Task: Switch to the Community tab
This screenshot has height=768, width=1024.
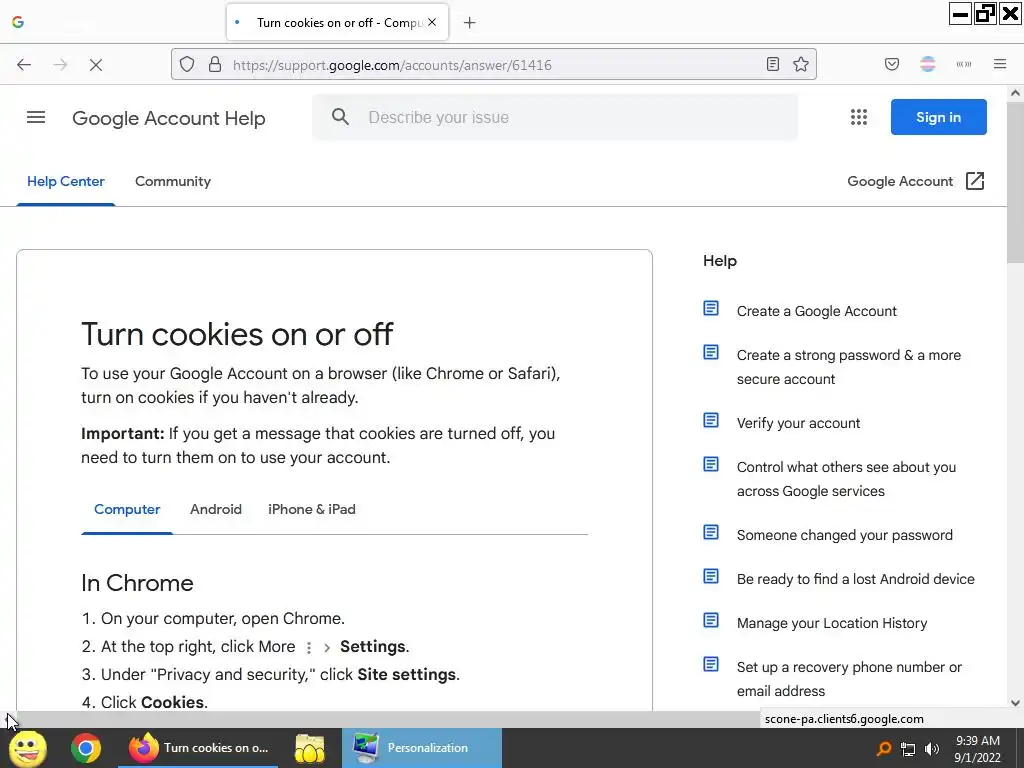Action: (x=173, y=182)
